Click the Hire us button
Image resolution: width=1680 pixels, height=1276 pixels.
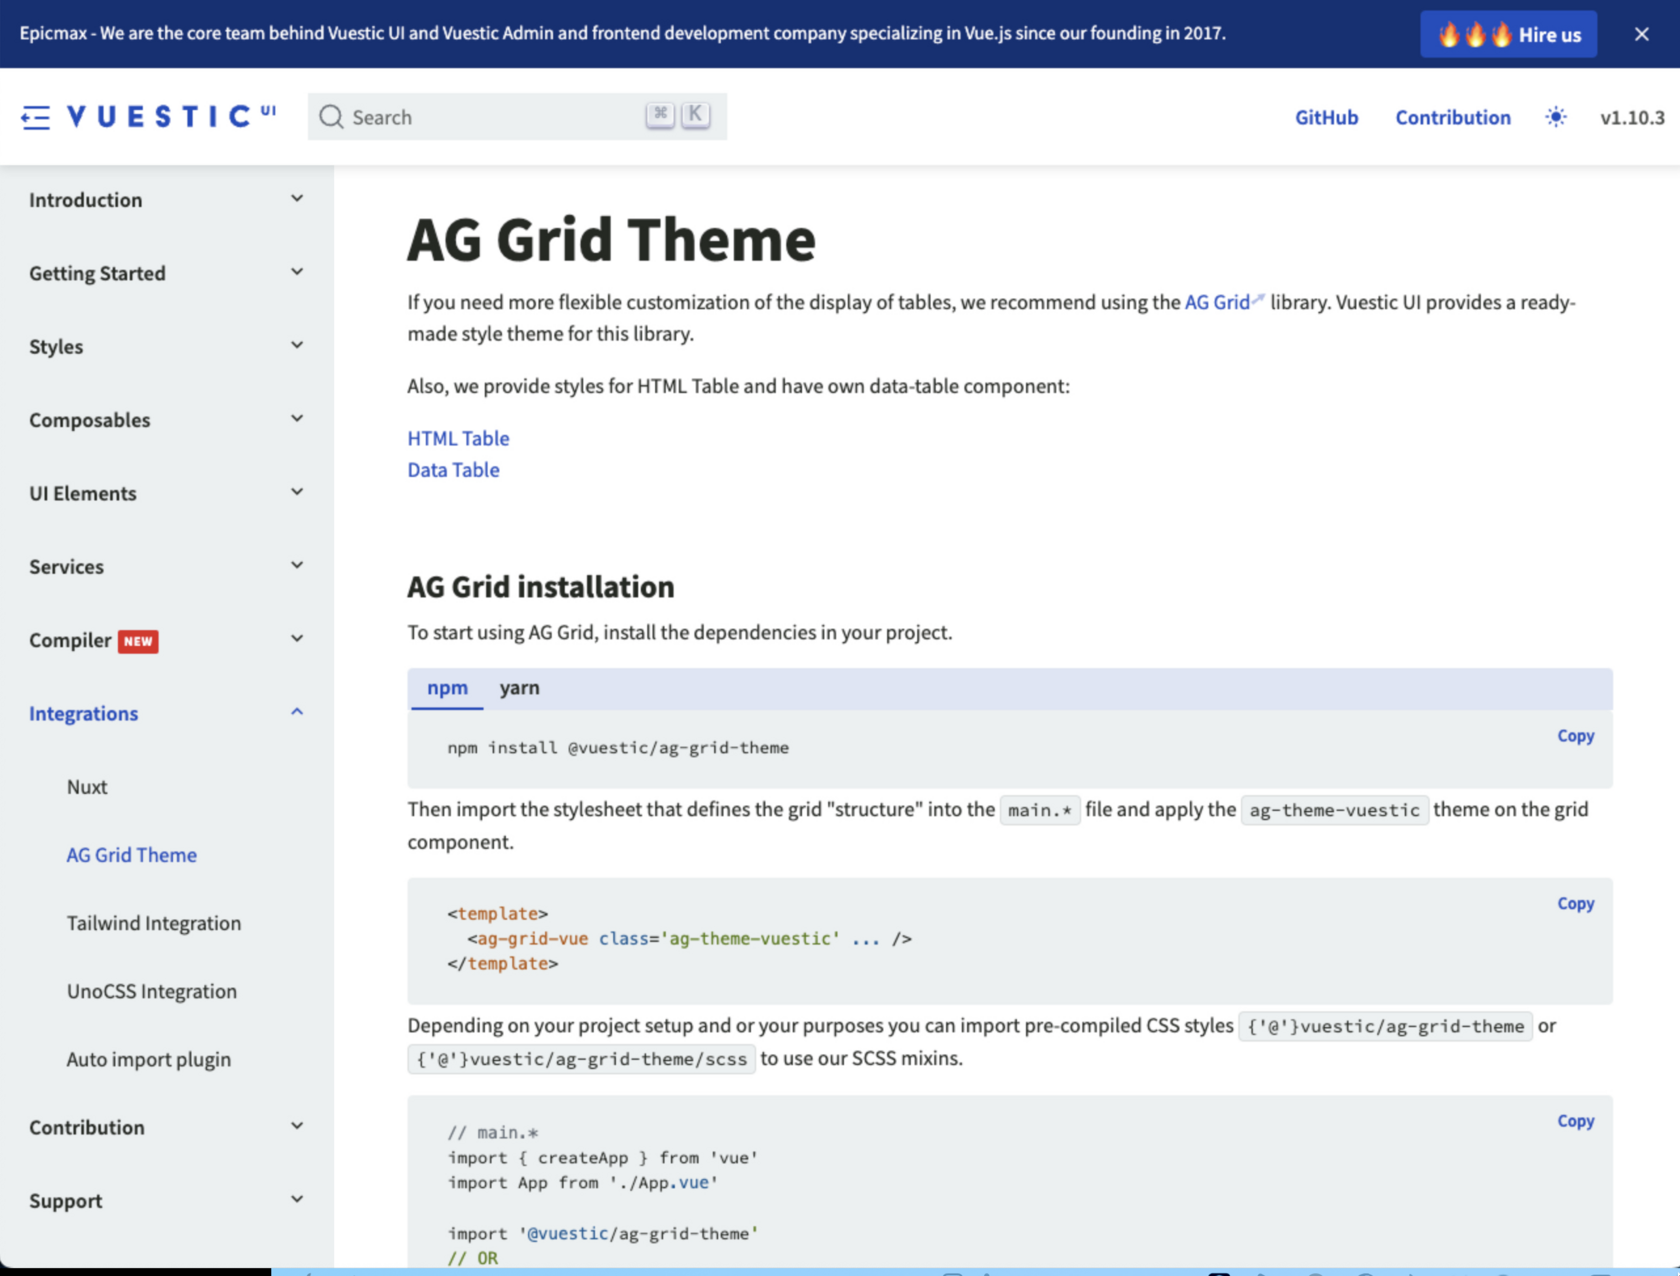tap(1508, 34)
